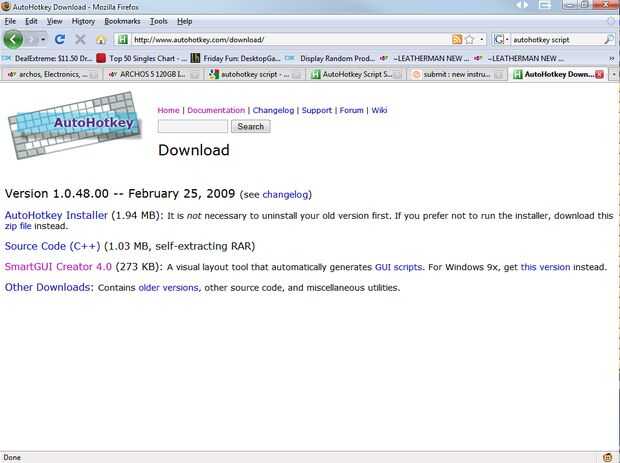620x463 pixels.
Task: Open the first LEATHERMAN NEW bookmark
Action: pos(424,59)
